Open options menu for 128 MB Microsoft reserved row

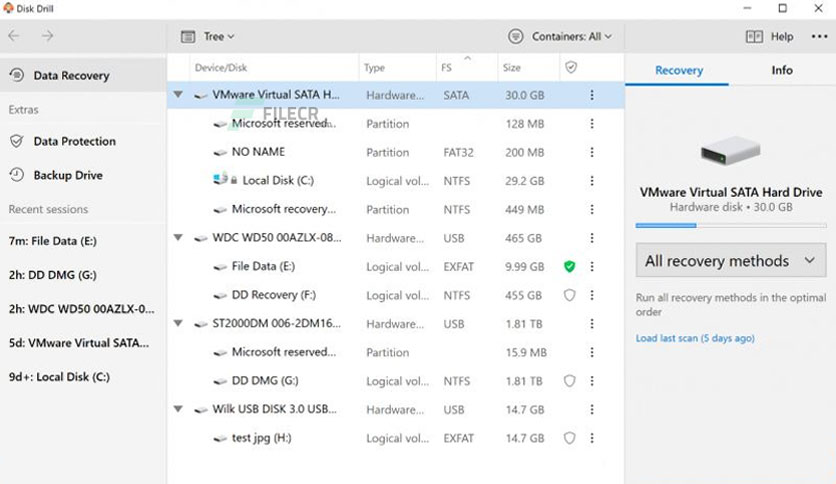pos(592,124)
